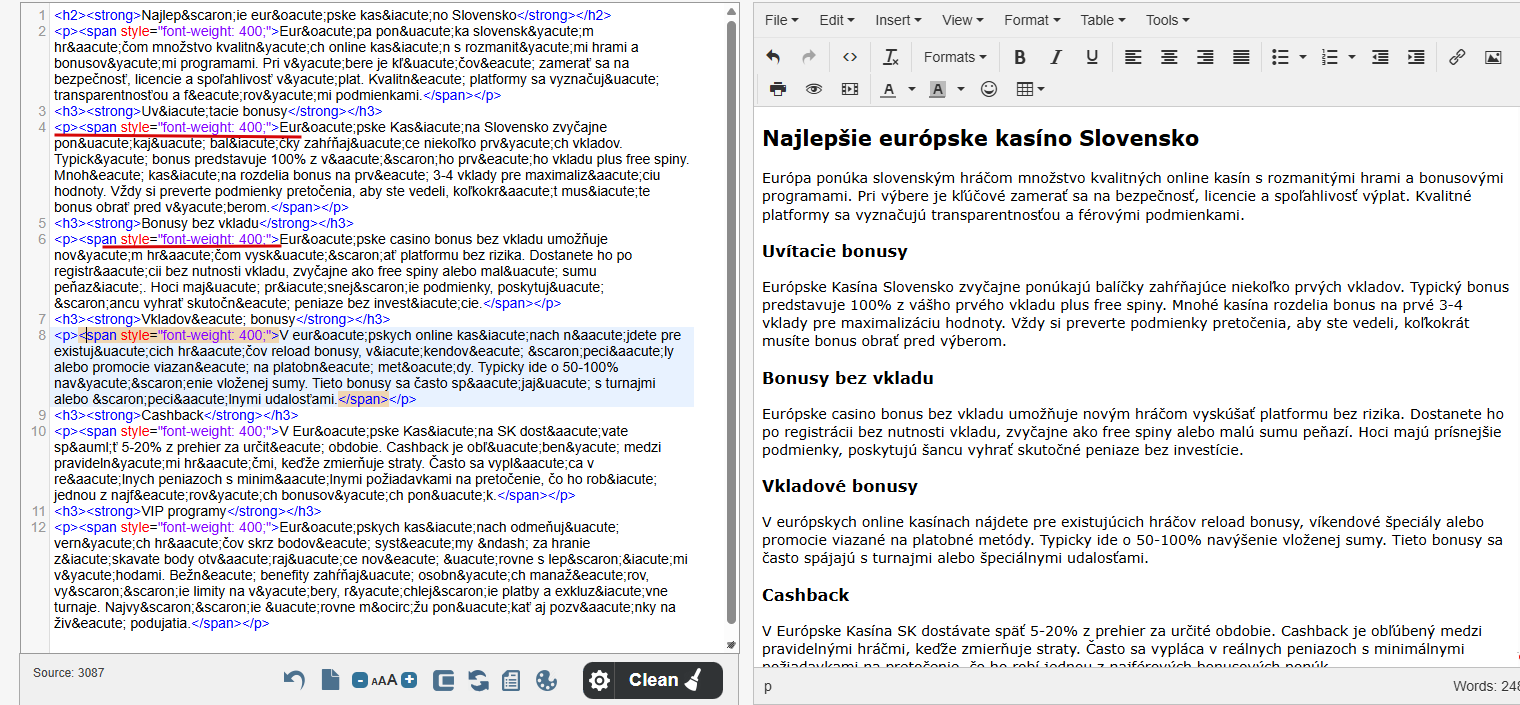Open the Tools menu

point(1168,20)
